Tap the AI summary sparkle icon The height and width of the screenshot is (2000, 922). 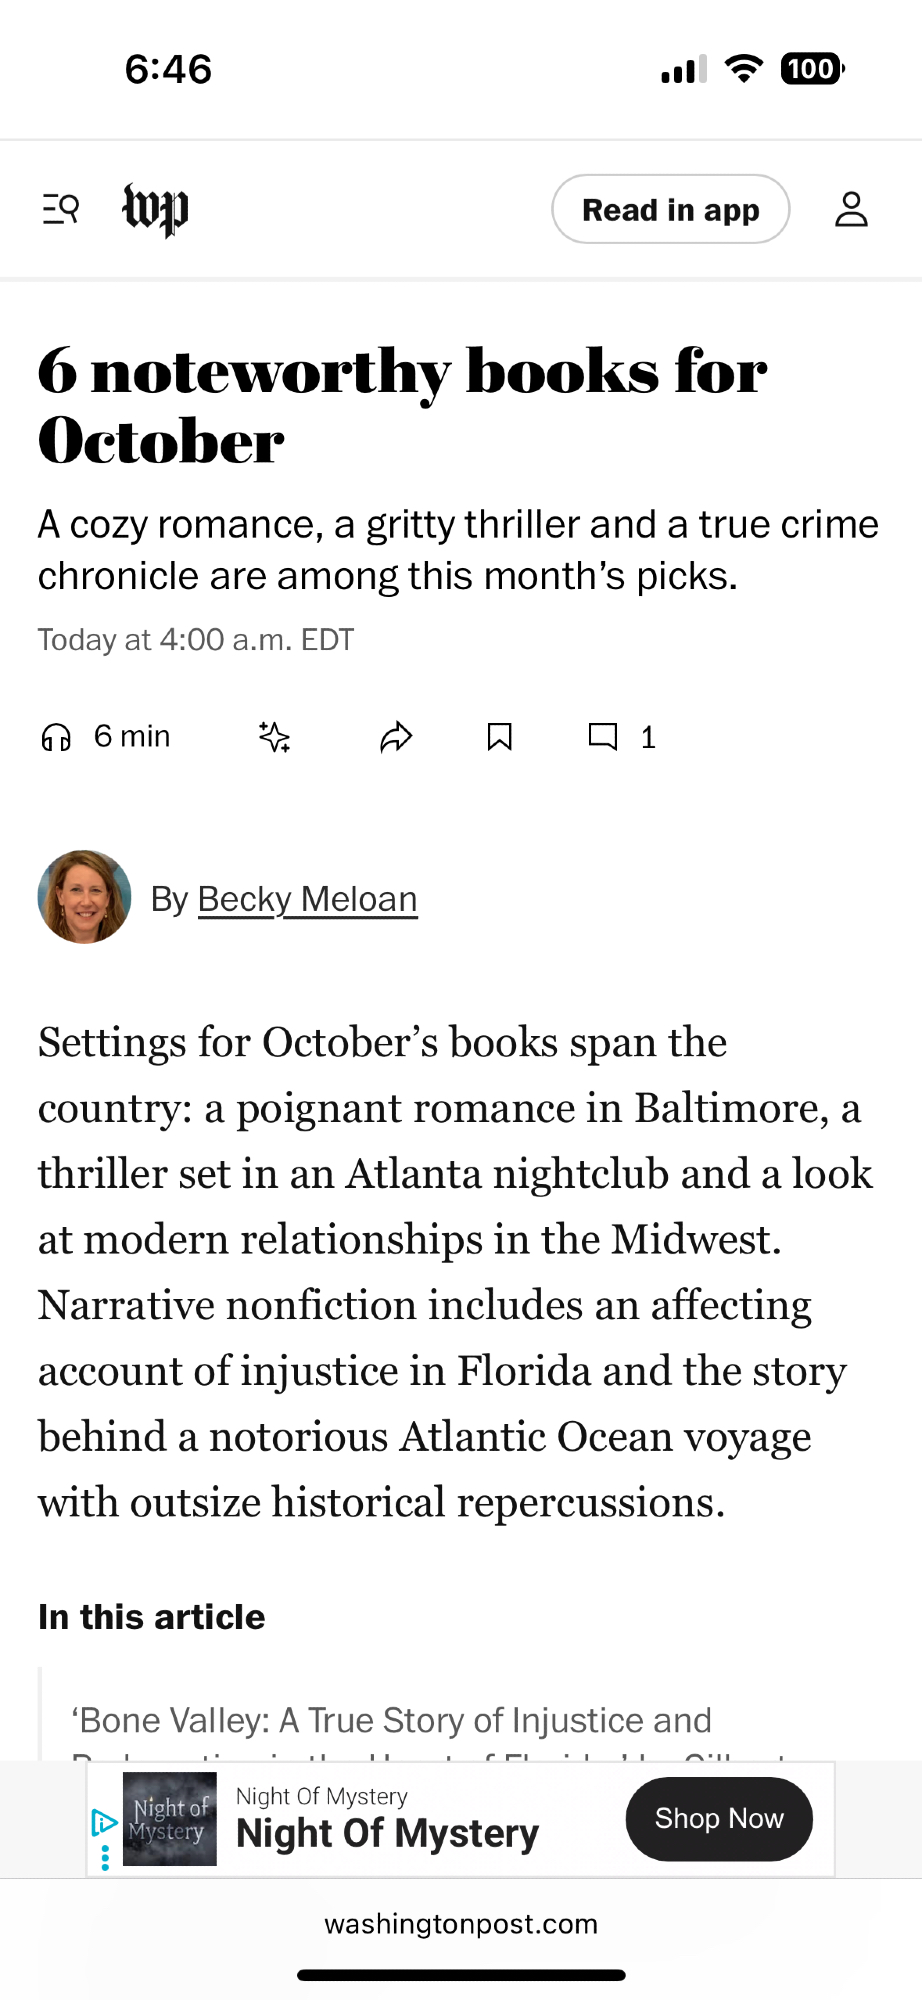tap(275, 737)
